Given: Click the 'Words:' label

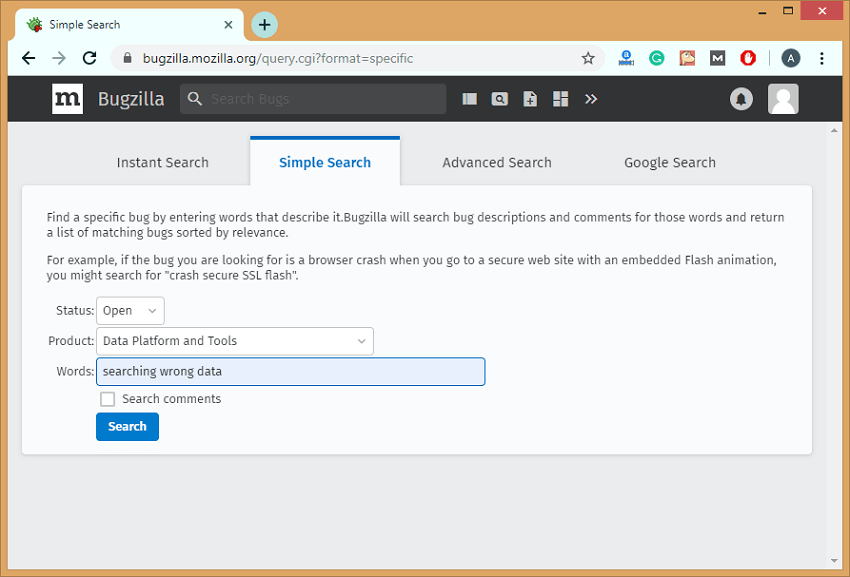Looking at the screenshot, I should click(75, 371).
